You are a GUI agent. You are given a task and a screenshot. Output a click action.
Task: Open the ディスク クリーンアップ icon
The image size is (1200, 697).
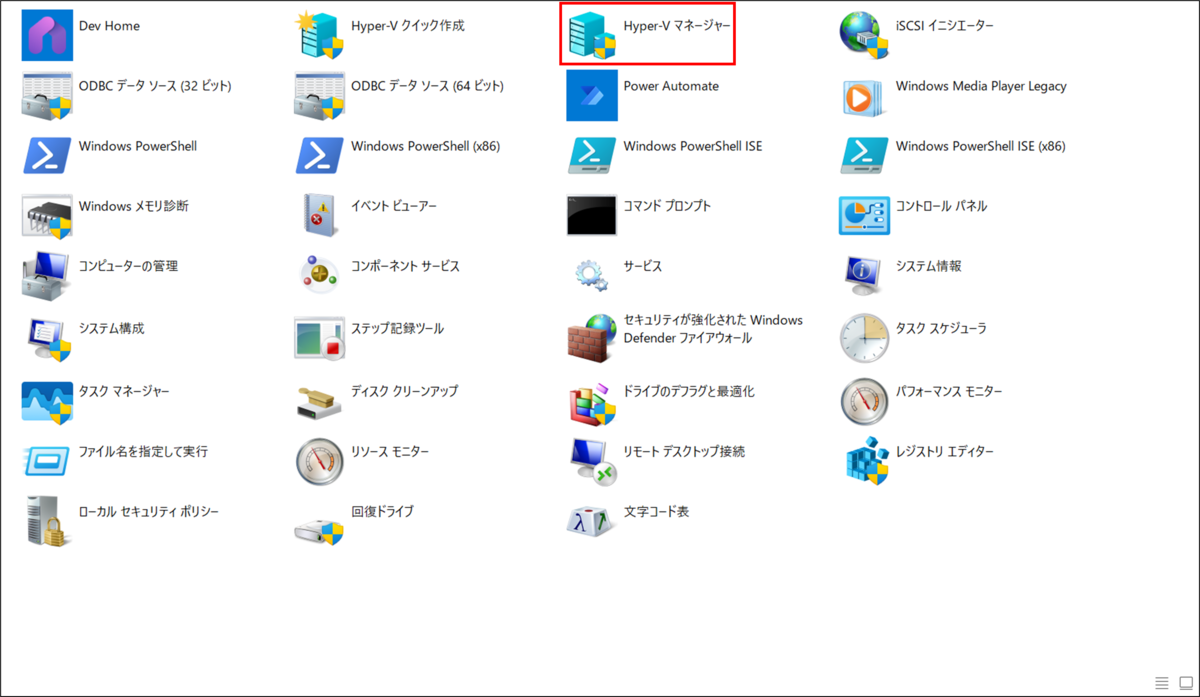[x=319, y=401]
